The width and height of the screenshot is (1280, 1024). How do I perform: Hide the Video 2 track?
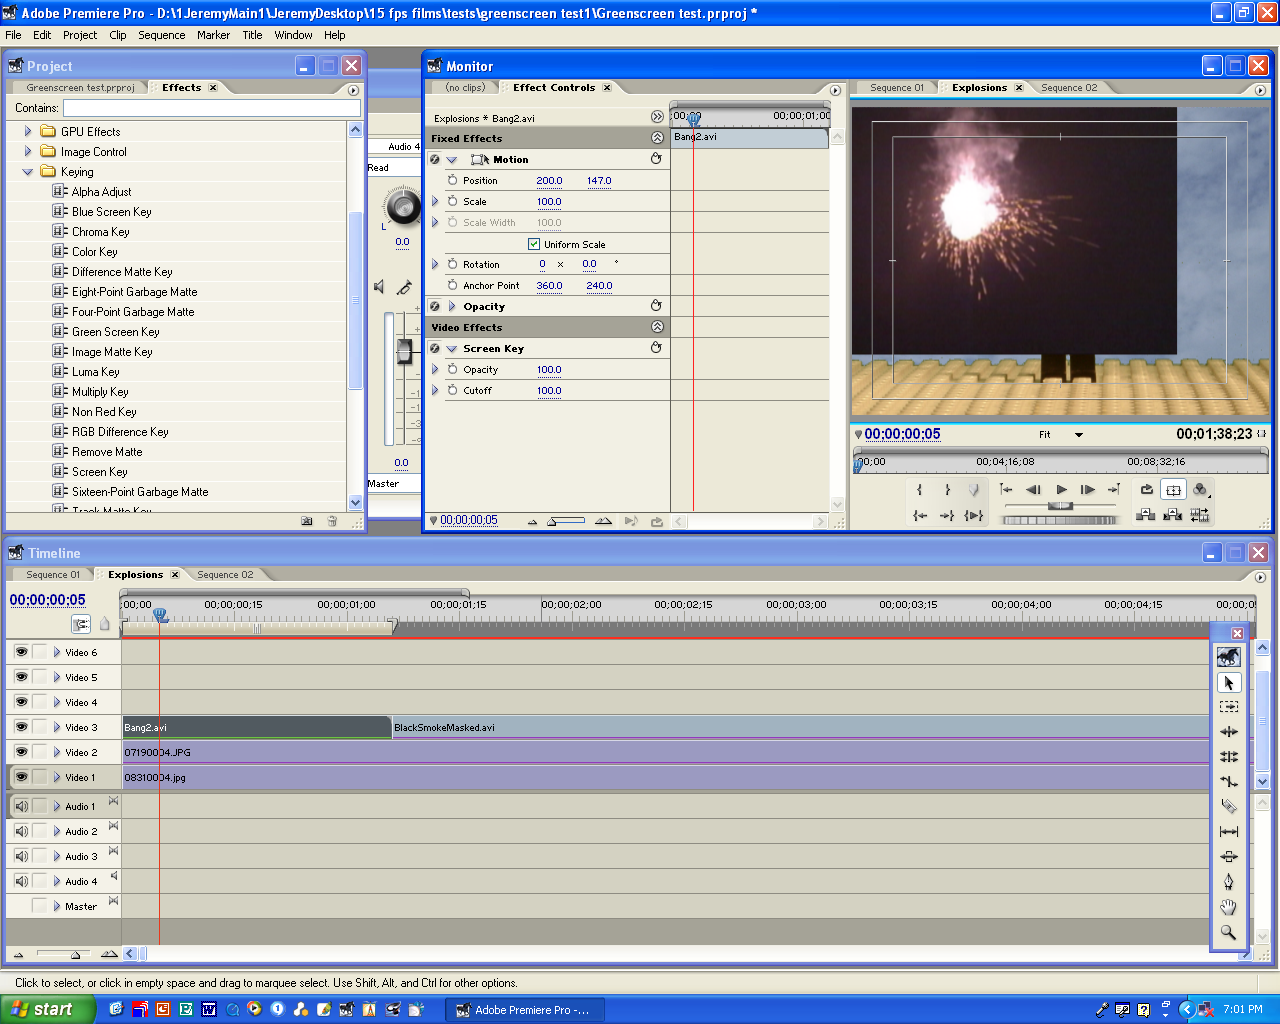(21, 752)
